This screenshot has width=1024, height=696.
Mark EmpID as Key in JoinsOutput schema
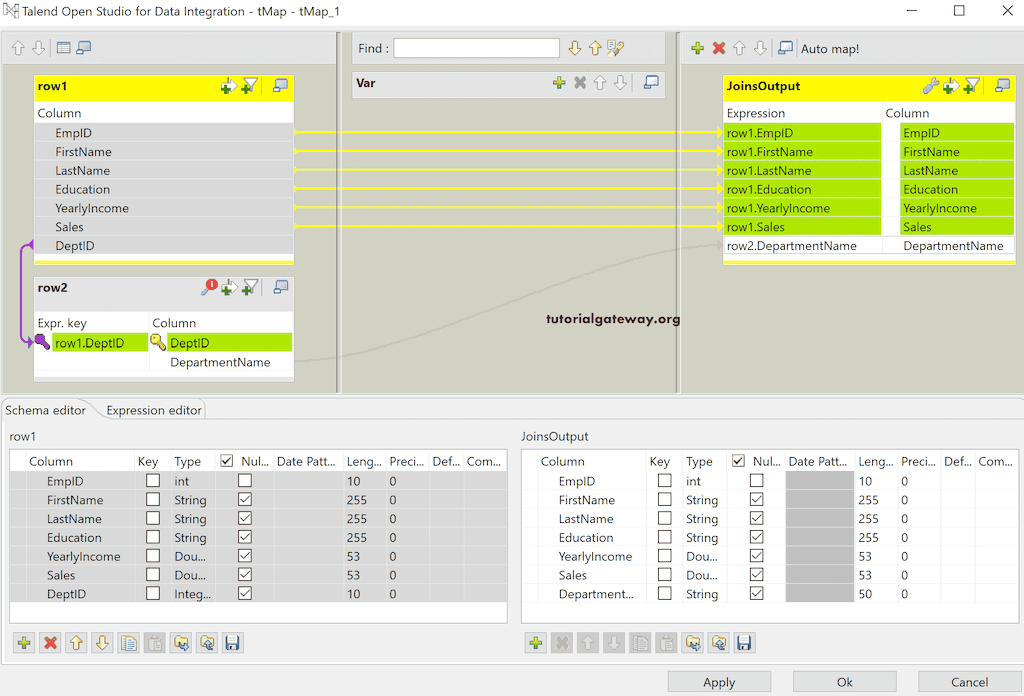[x=665, y=480]
